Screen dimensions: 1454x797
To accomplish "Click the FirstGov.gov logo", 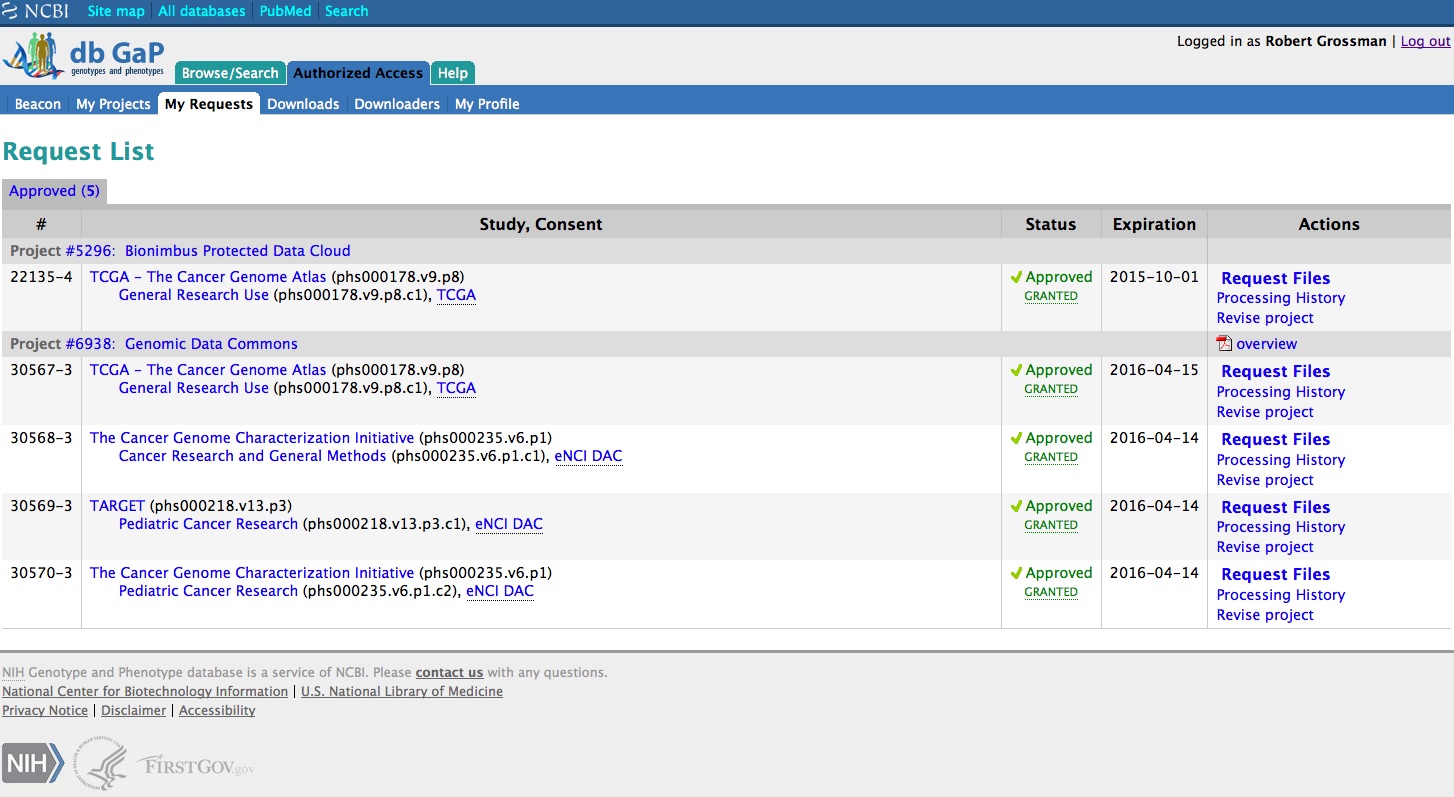I will point(196,766).
